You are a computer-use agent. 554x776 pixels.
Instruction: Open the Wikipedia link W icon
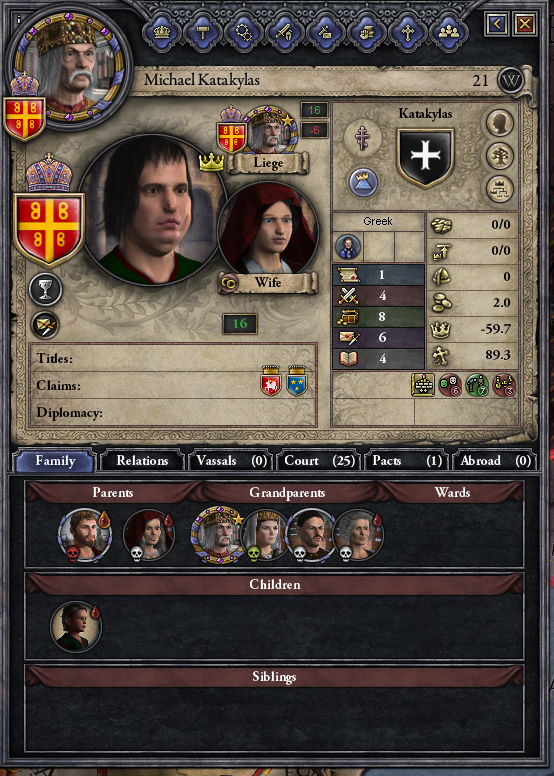point(511,81)
